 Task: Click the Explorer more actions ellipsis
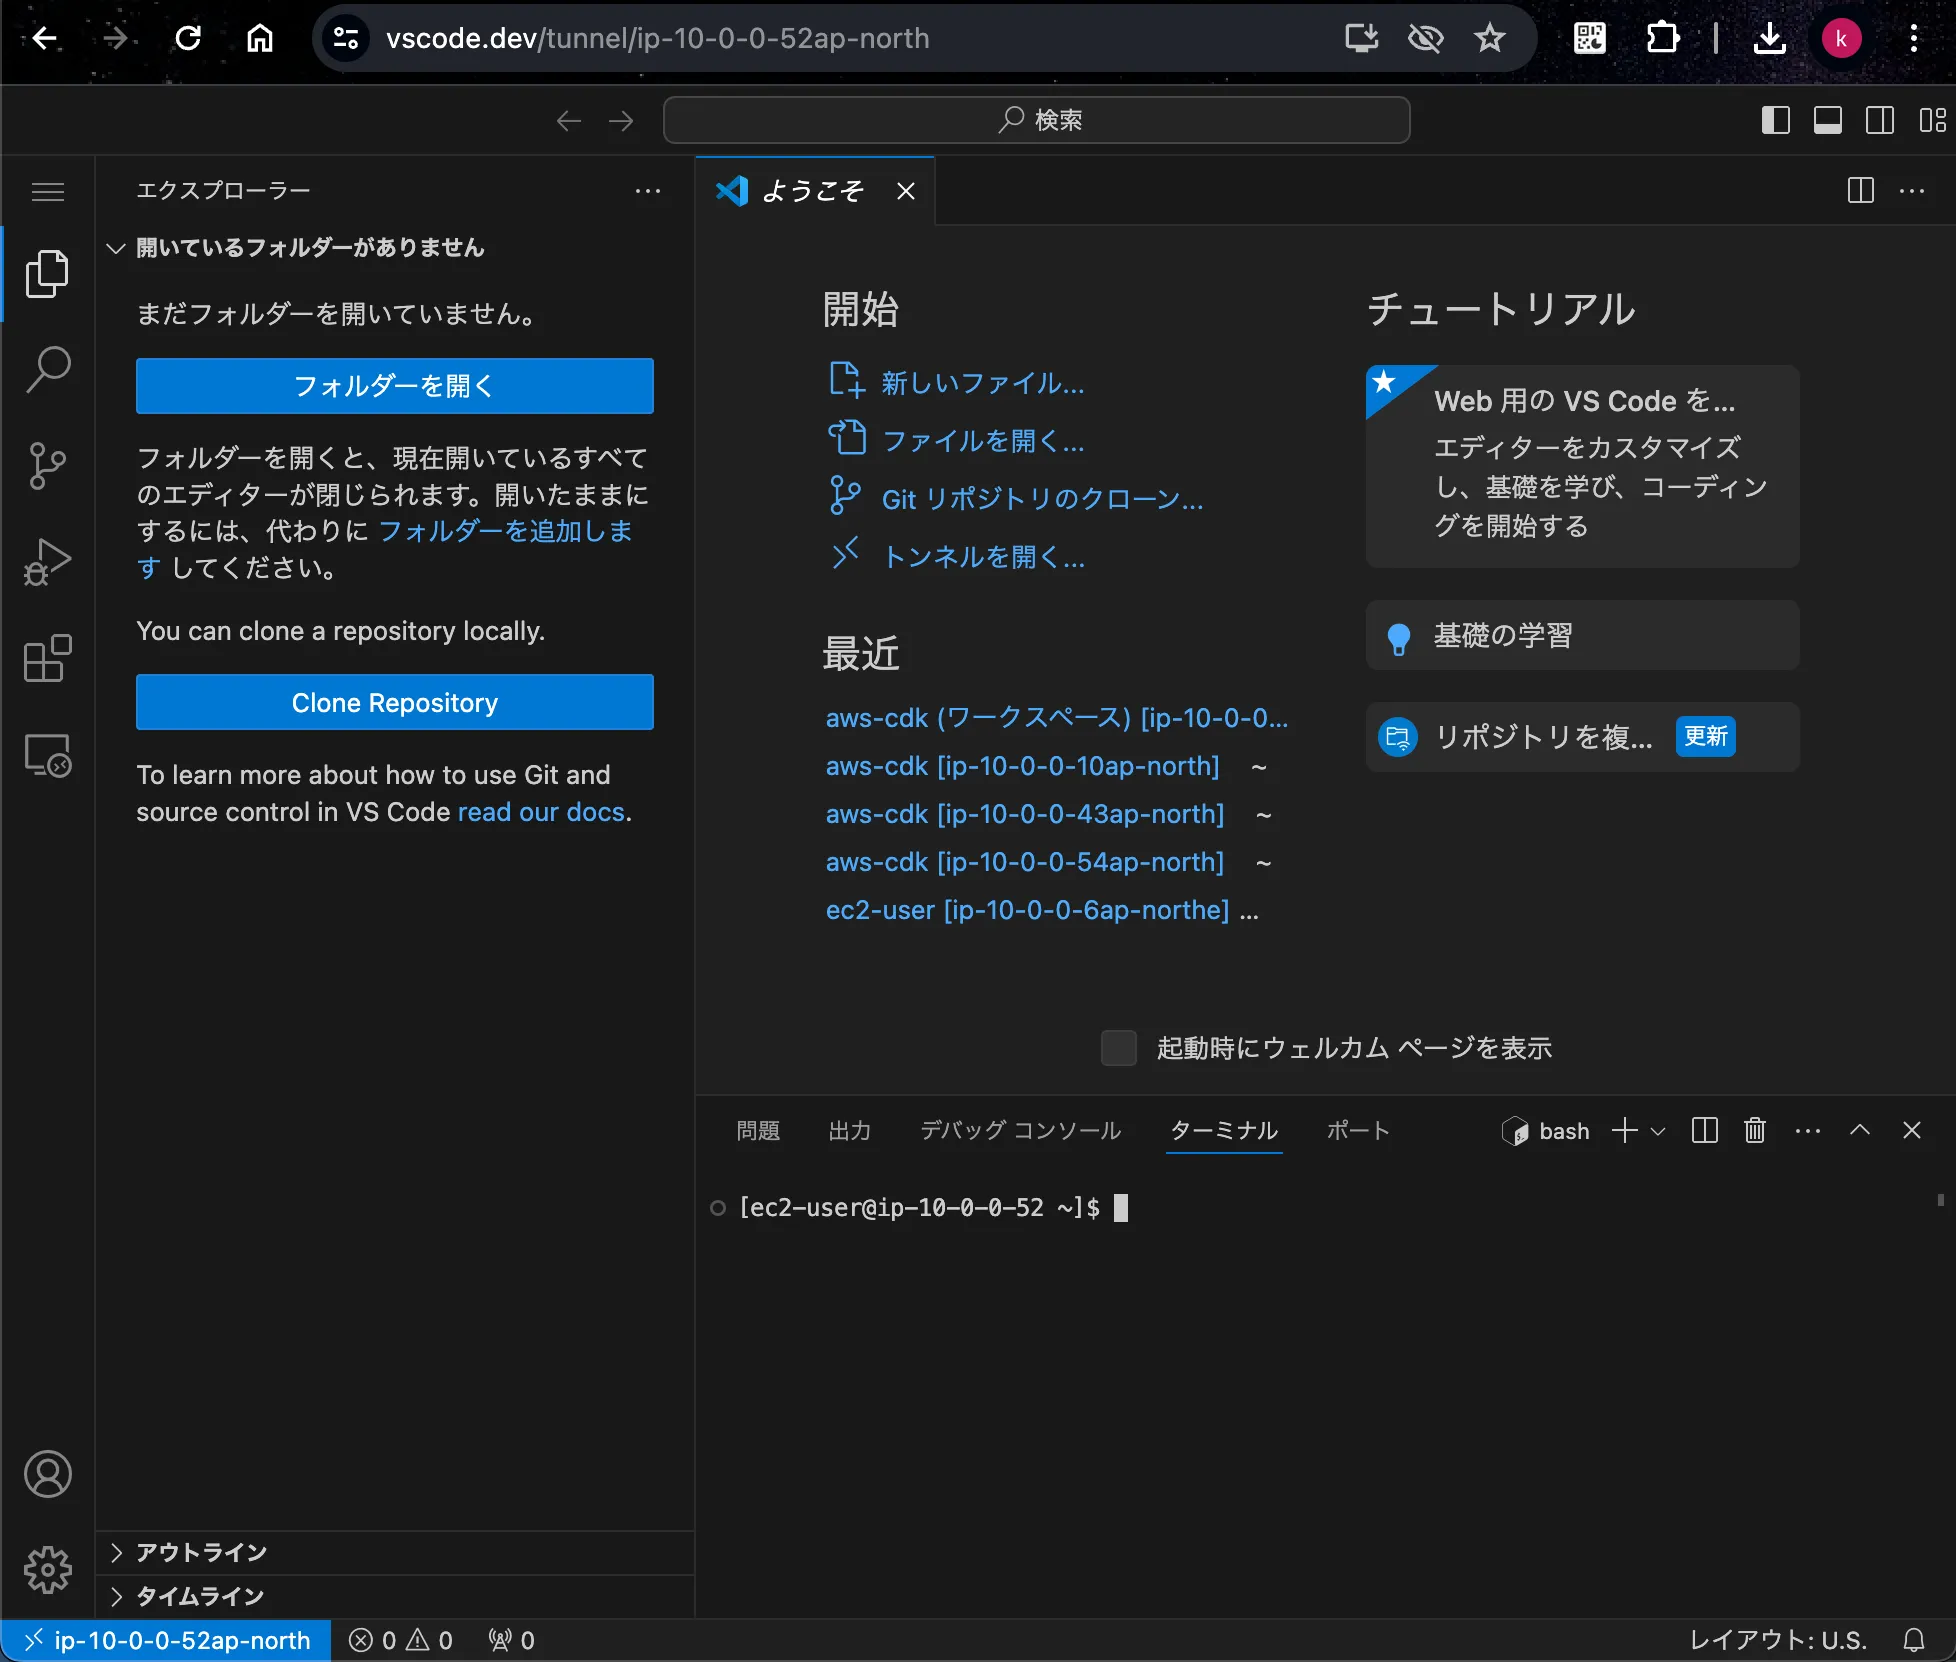648,191
